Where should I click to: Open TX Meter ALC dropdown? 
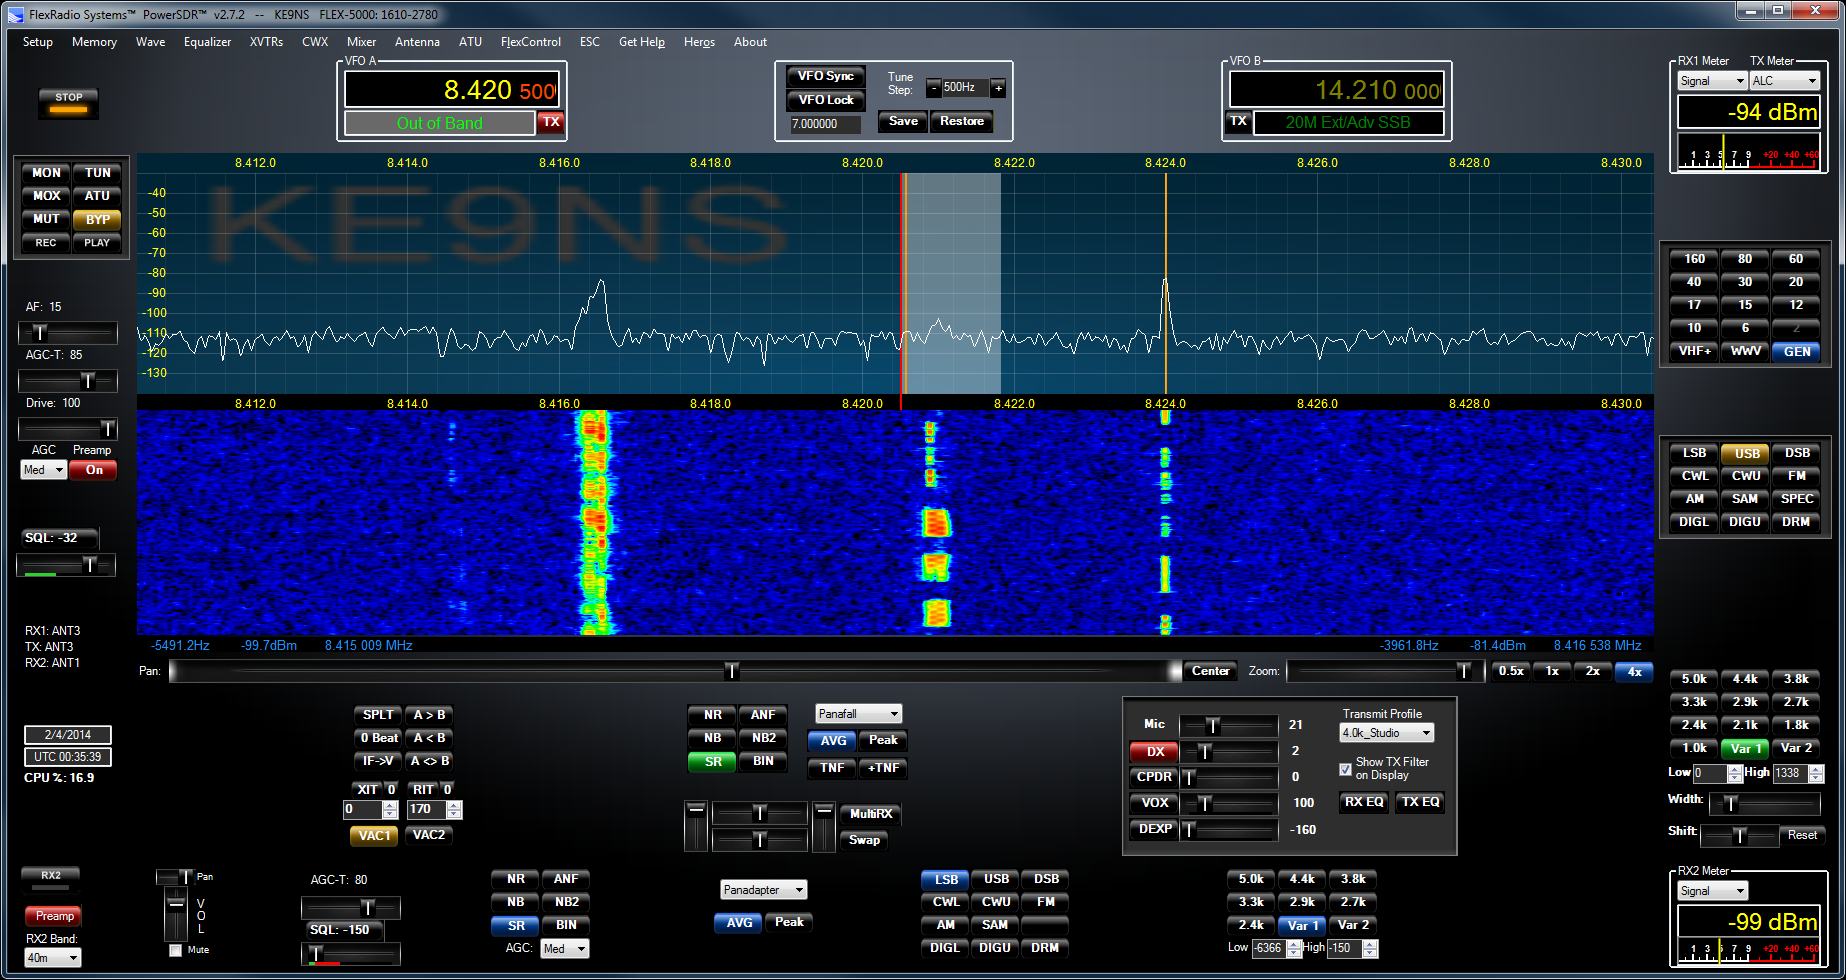click(x=1784, y=81)
